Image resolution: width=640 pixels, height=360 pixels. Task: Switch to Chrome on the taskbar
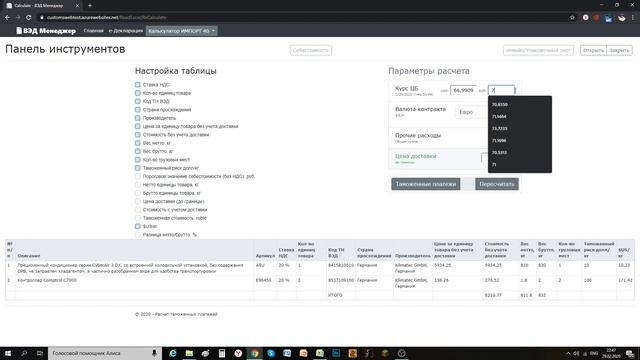[254, 353]
